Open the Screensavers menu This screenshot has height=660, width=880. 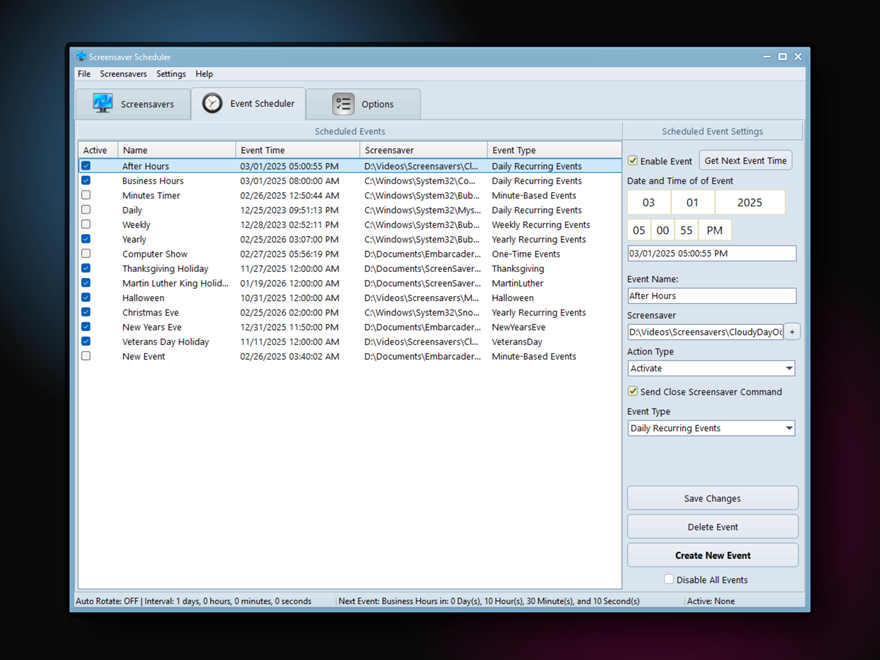pos(123,74)
